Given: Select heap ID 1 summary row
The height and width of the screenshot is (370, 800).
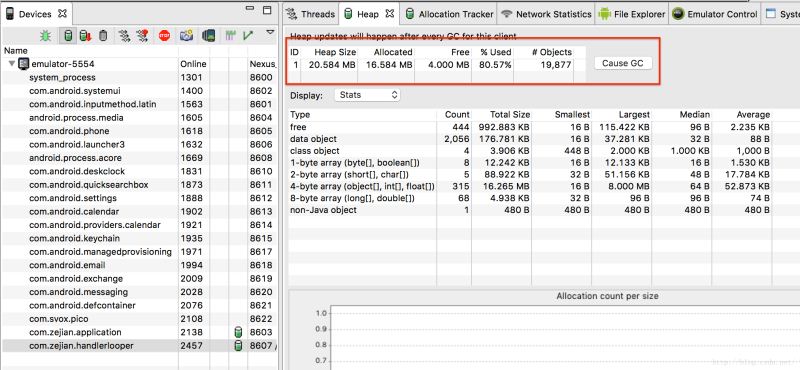Looking at the screenshot, I should point(437,65).
